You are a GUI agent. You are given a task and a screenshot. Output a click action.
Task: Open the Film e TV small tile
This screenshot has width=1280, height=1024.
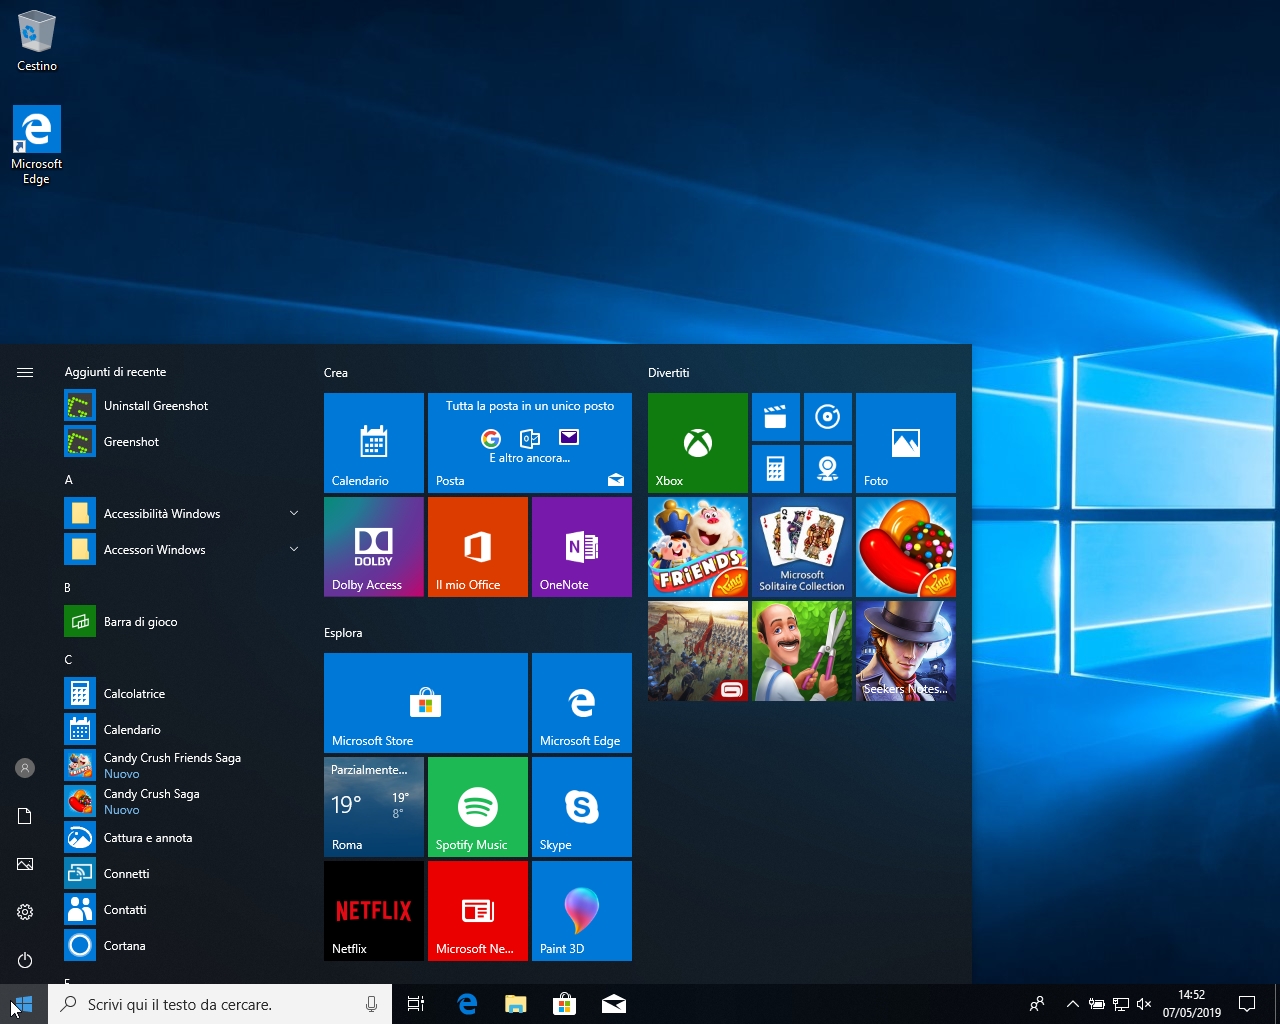[776, 417]
